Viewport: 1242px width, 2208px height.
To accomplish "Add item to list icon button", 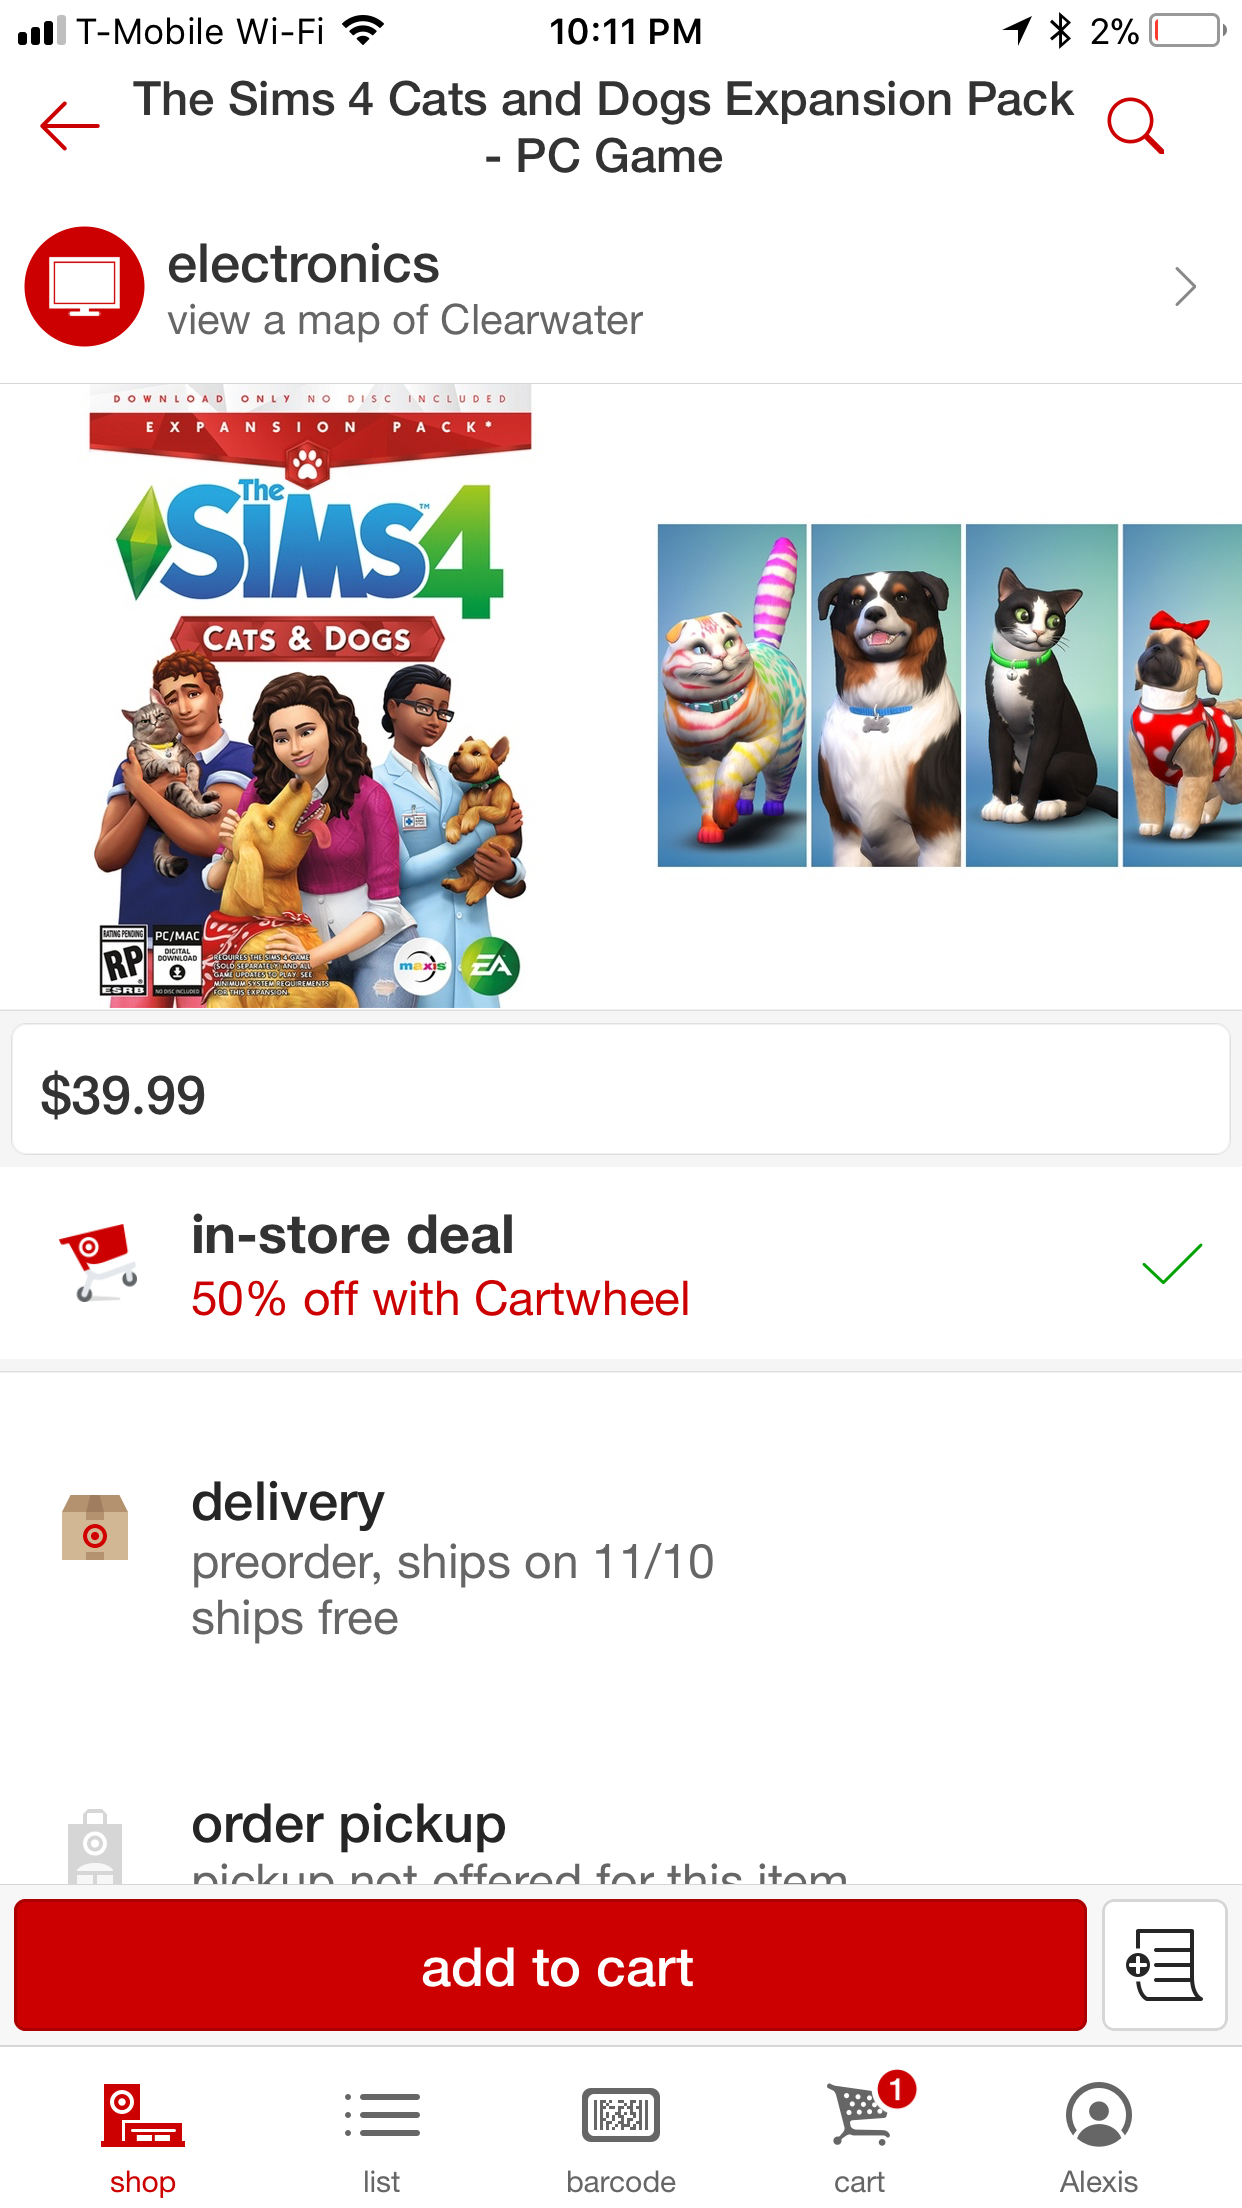I will (1164, 1965).
